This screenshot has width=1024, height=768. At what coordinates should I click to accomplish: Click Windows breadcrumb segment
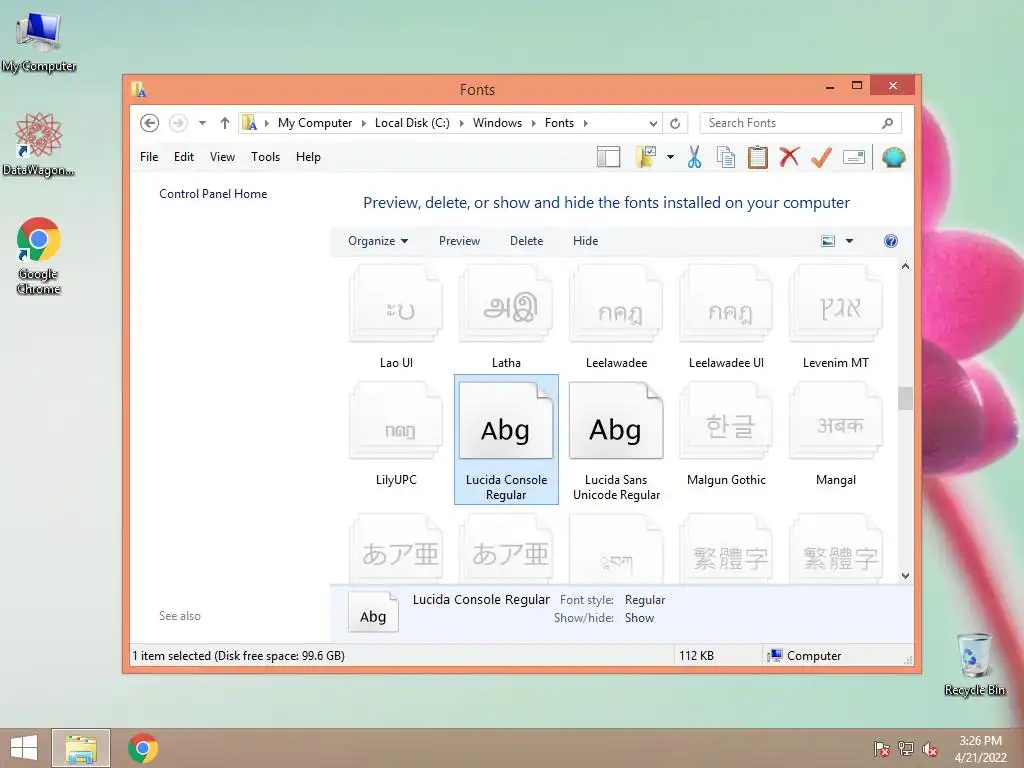click(x=497, y=123)
